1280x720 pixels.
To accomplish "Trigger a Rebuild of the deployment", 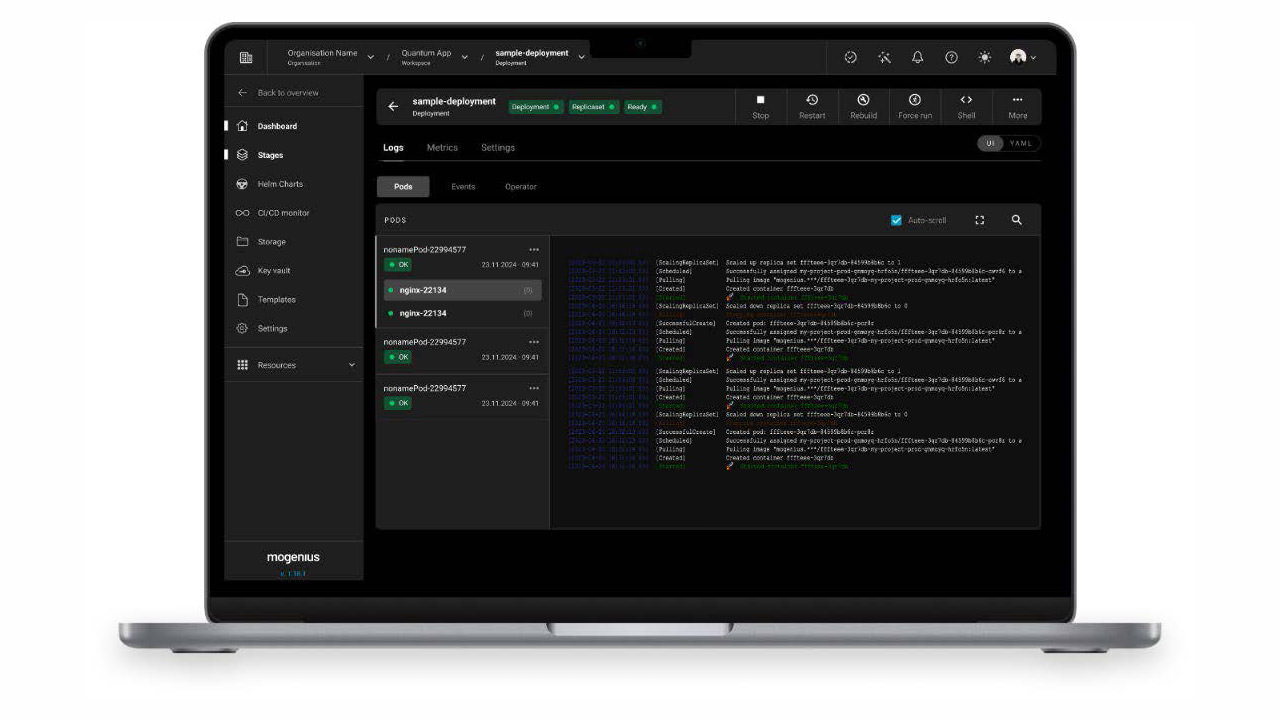I will pos(862,106).
